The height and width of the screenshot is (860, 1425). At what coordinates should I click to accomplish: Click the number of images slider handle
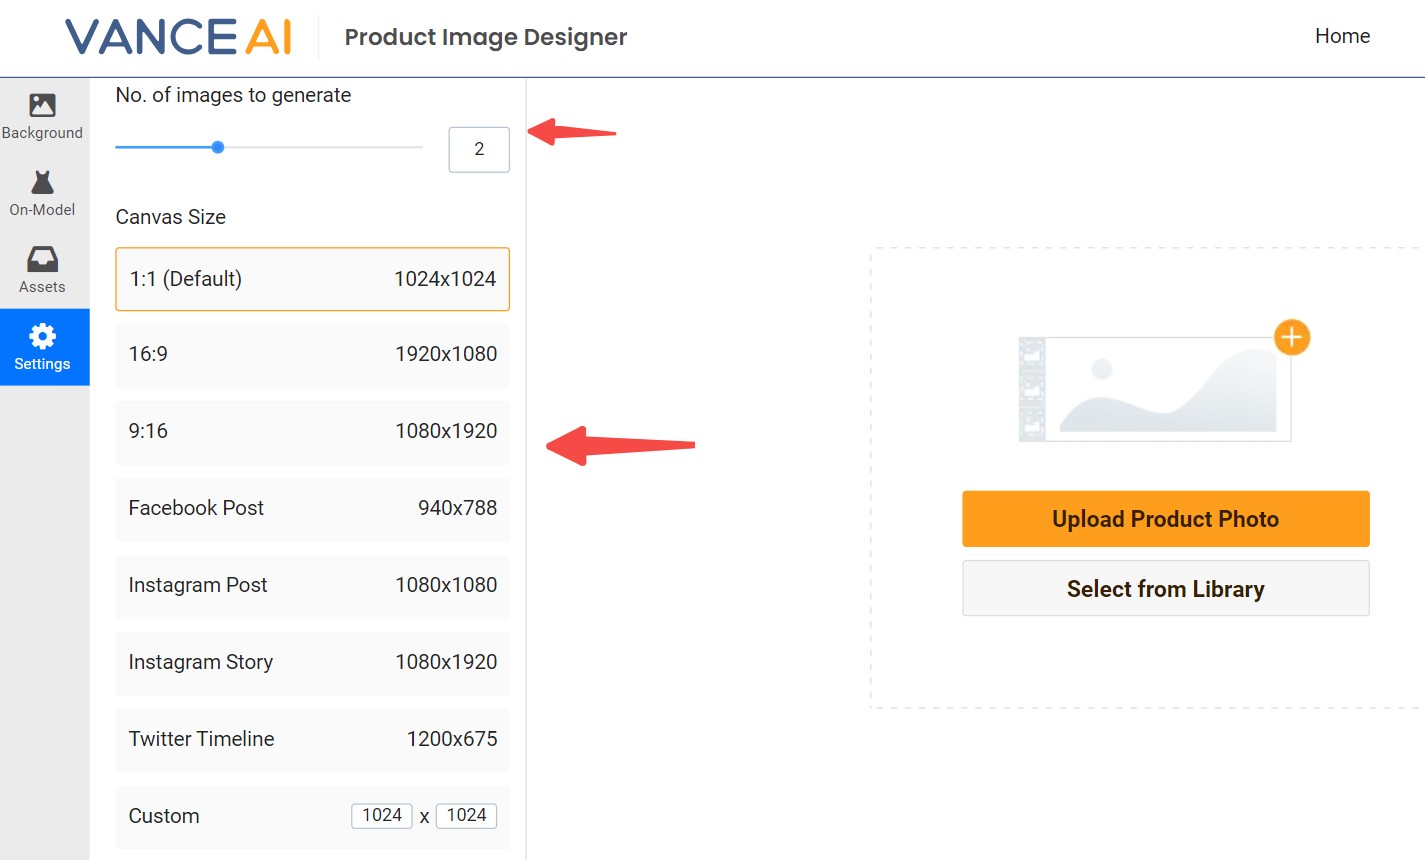tap(218, 147)
